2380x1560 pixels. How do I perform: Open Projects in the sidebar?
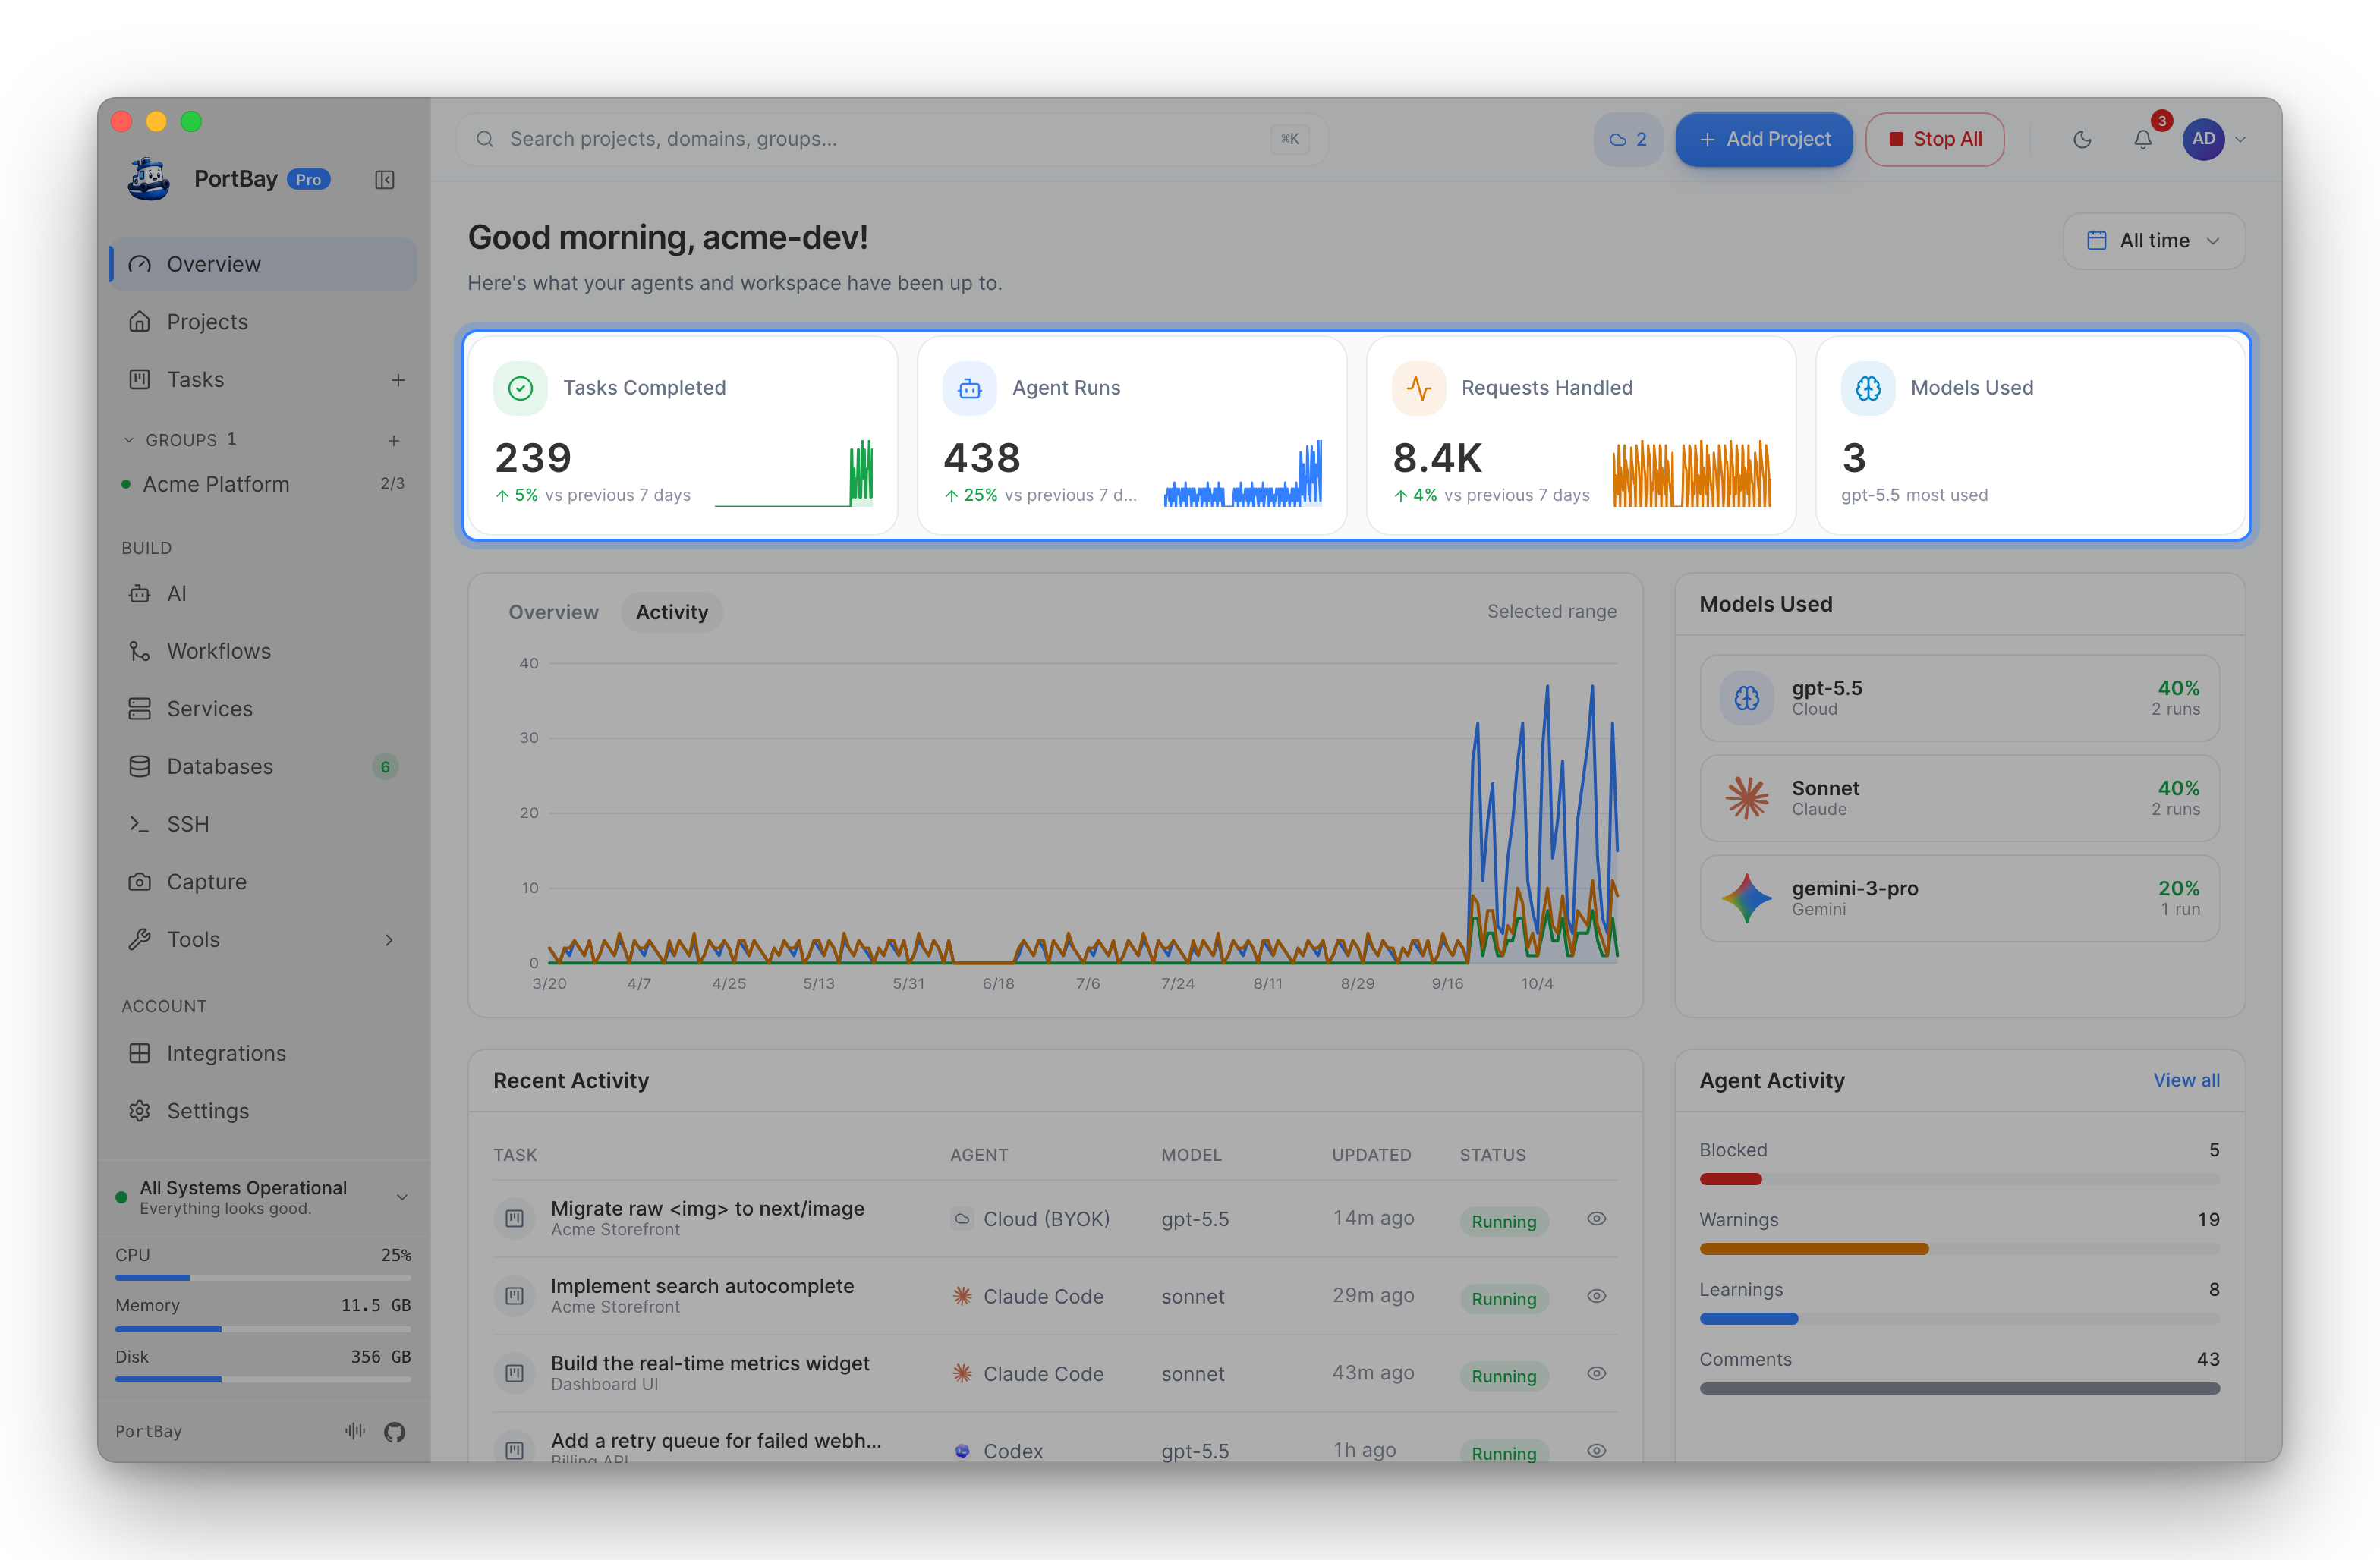coord(264,322)
